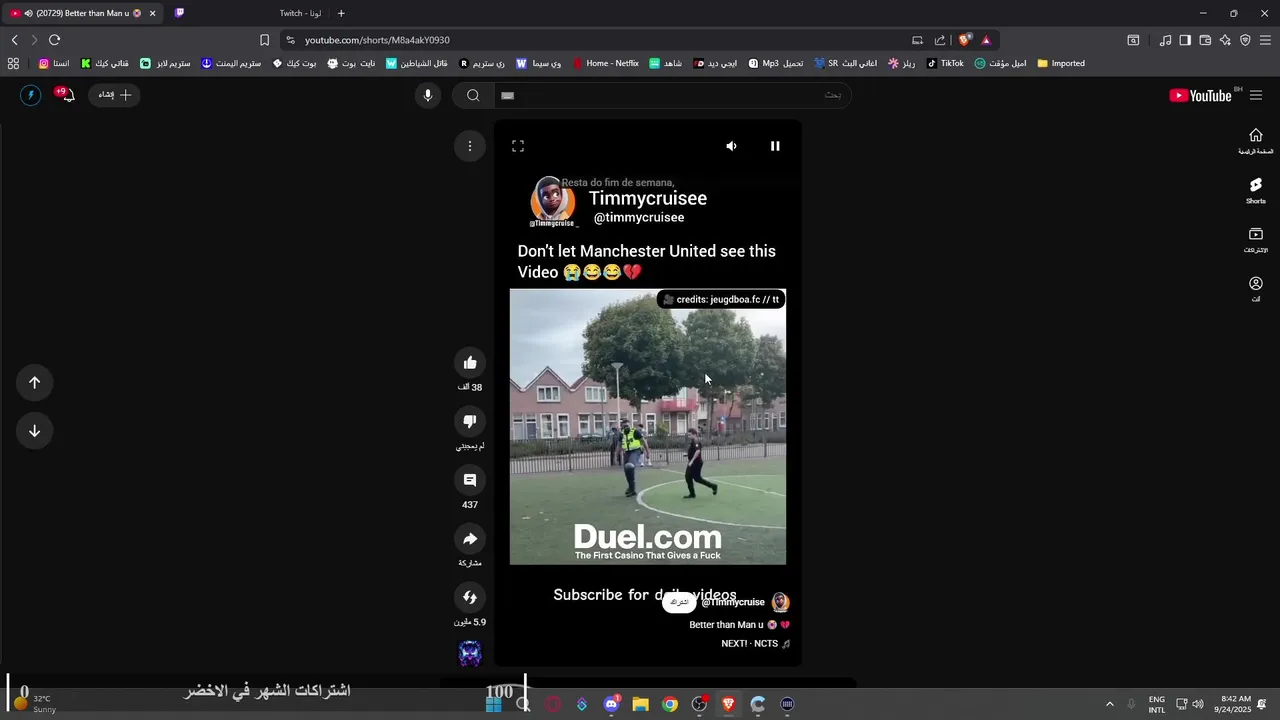Open @Timmycruise channel link on short

733,602
